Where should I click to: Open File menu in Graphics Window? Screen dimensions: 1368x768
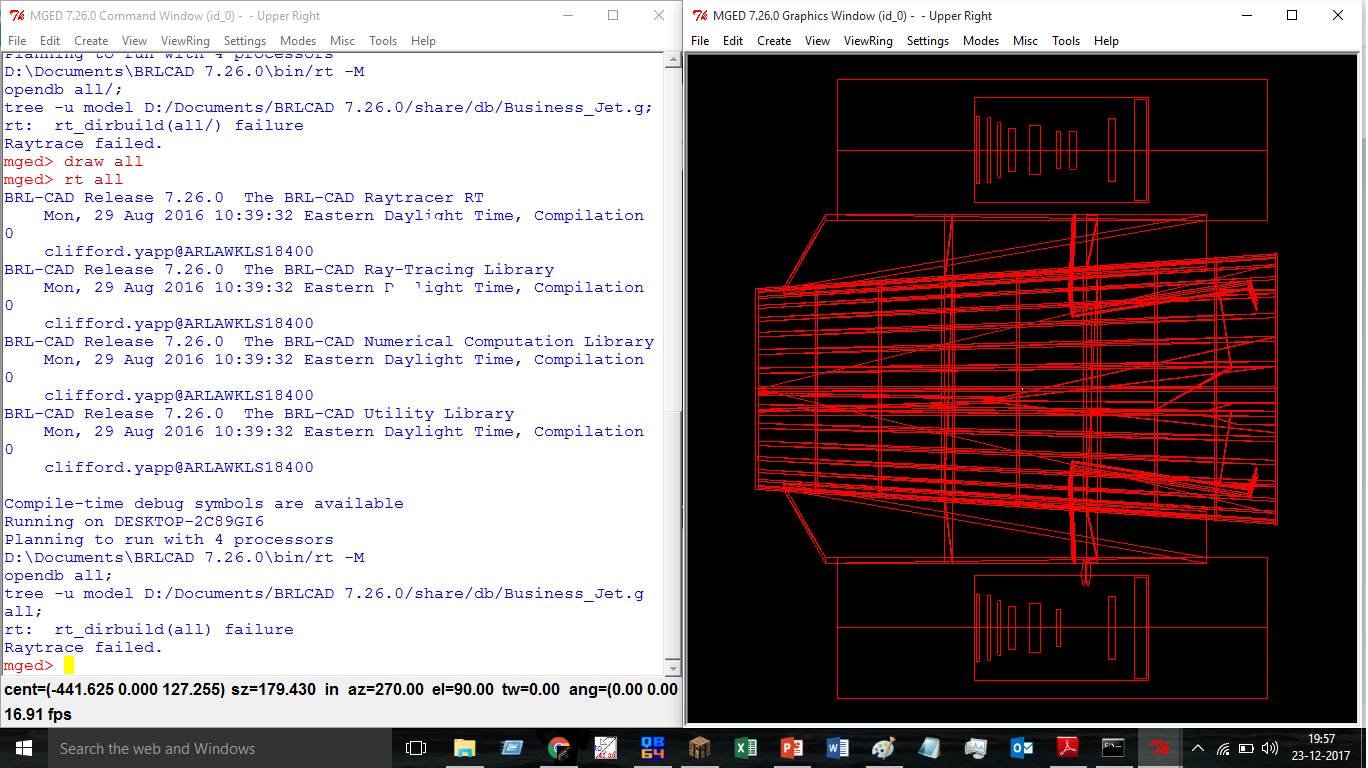point(700,41)
